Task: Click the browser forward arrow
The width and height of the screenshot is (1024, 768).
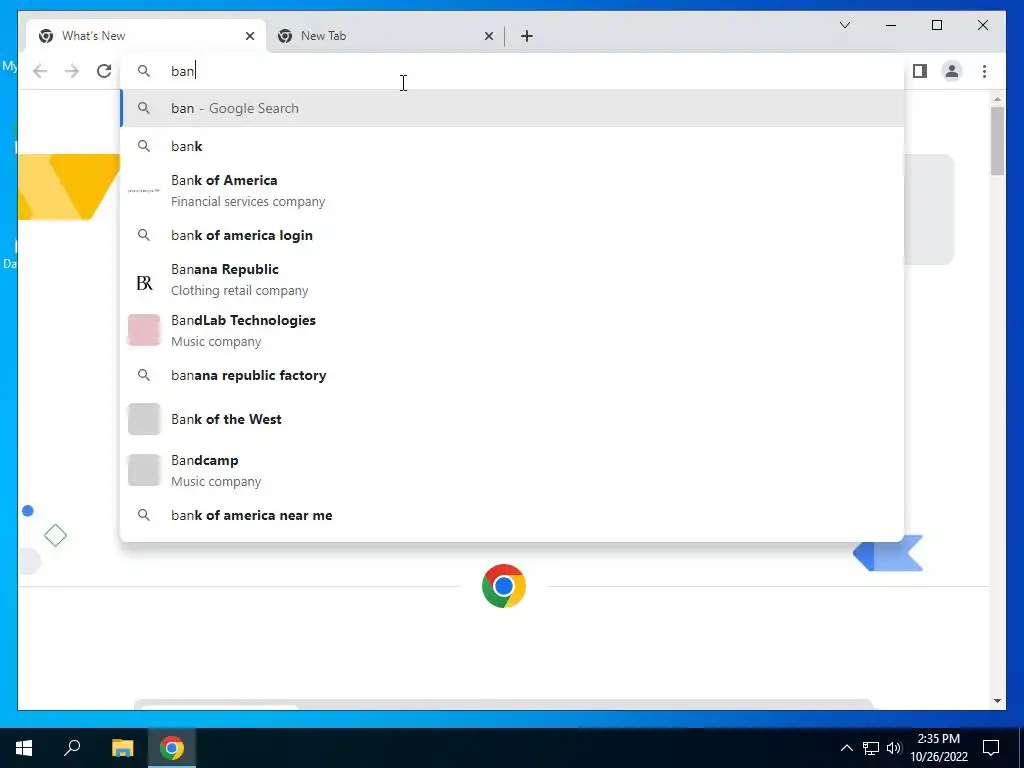Action: [x=72, y=71]
